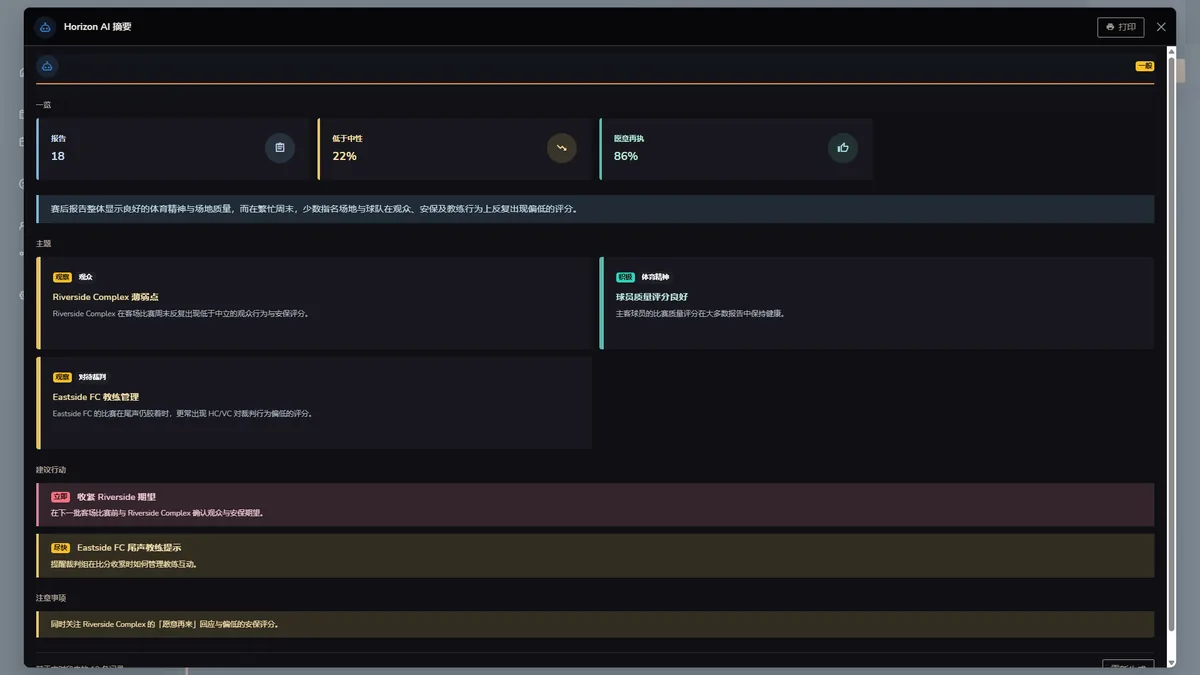Viewport: 1200px width, 675px height.
Task: Click the yellow 一般 severity badge
Action: click(x=1144, y=66)
